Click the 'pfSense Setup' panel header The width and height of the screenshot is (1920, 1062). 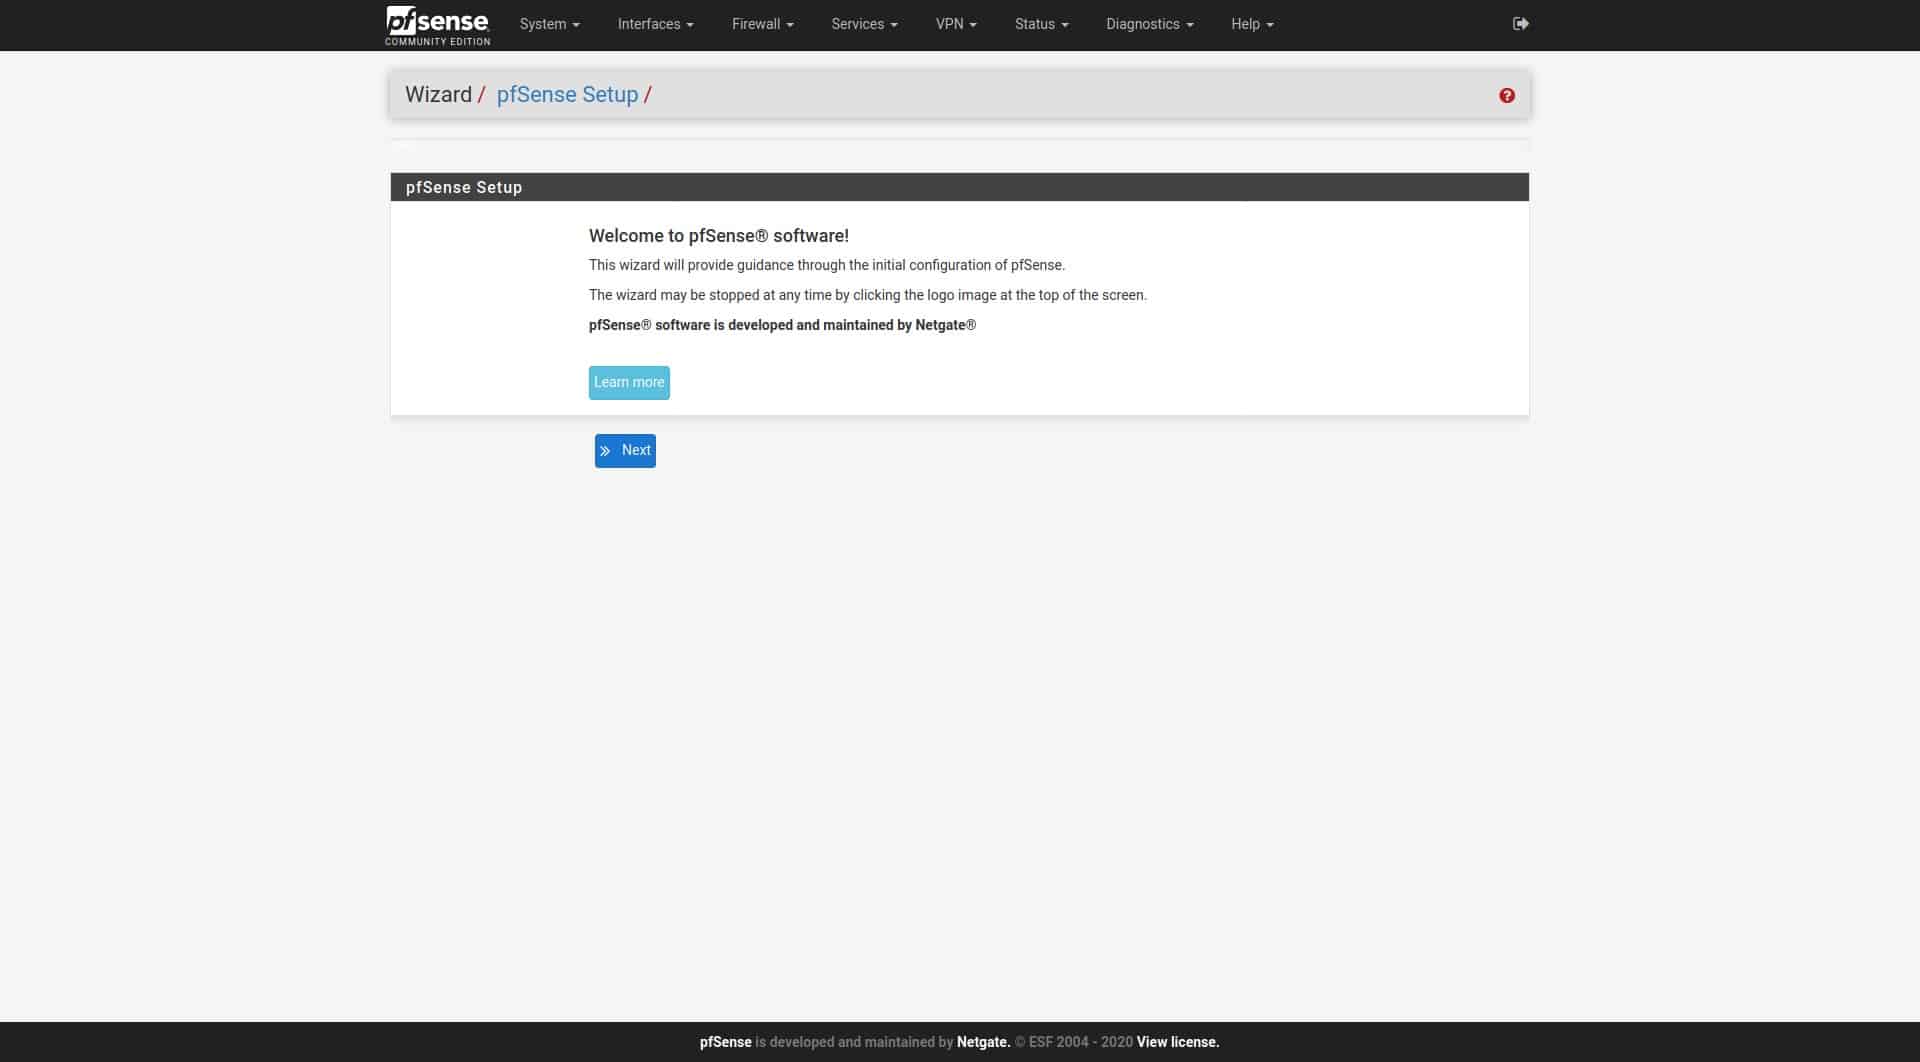960,187
